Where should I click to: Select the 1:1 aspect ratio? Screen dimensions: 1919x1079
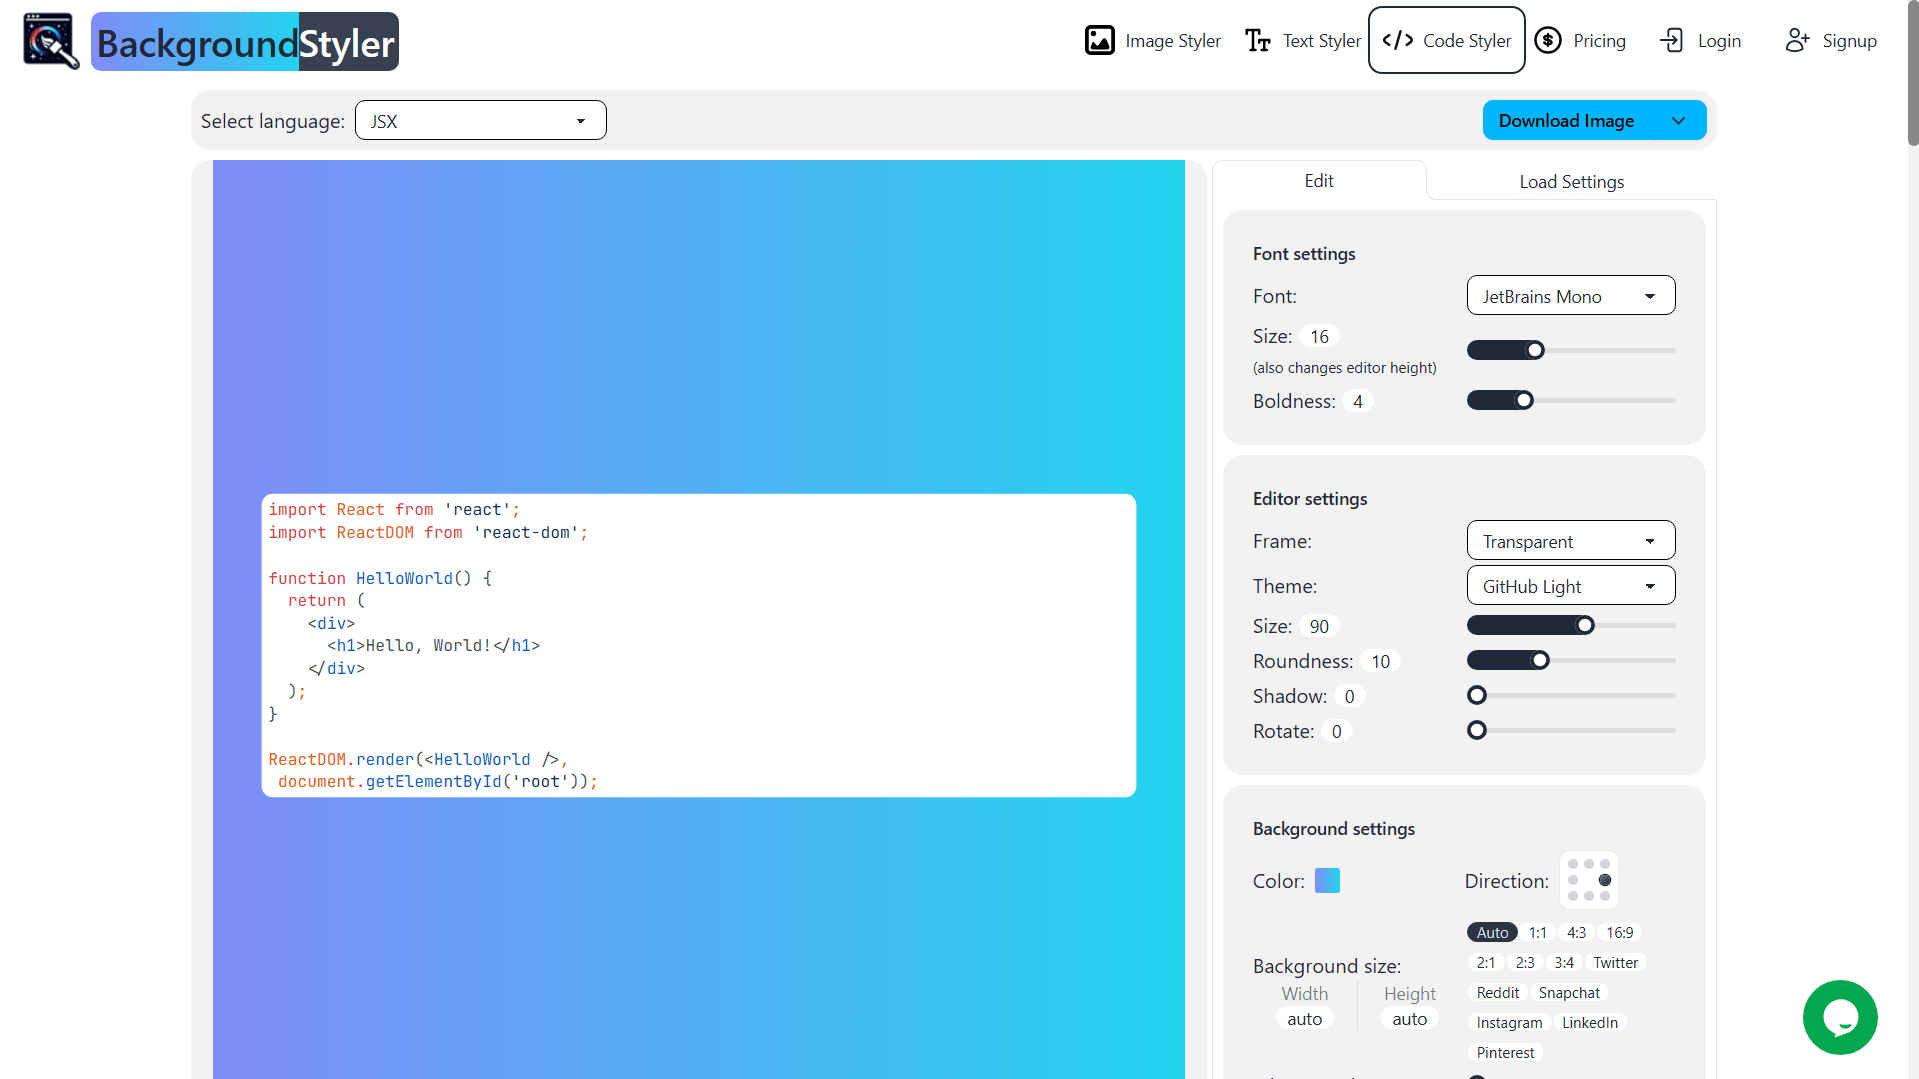[x=1538, y=932]
